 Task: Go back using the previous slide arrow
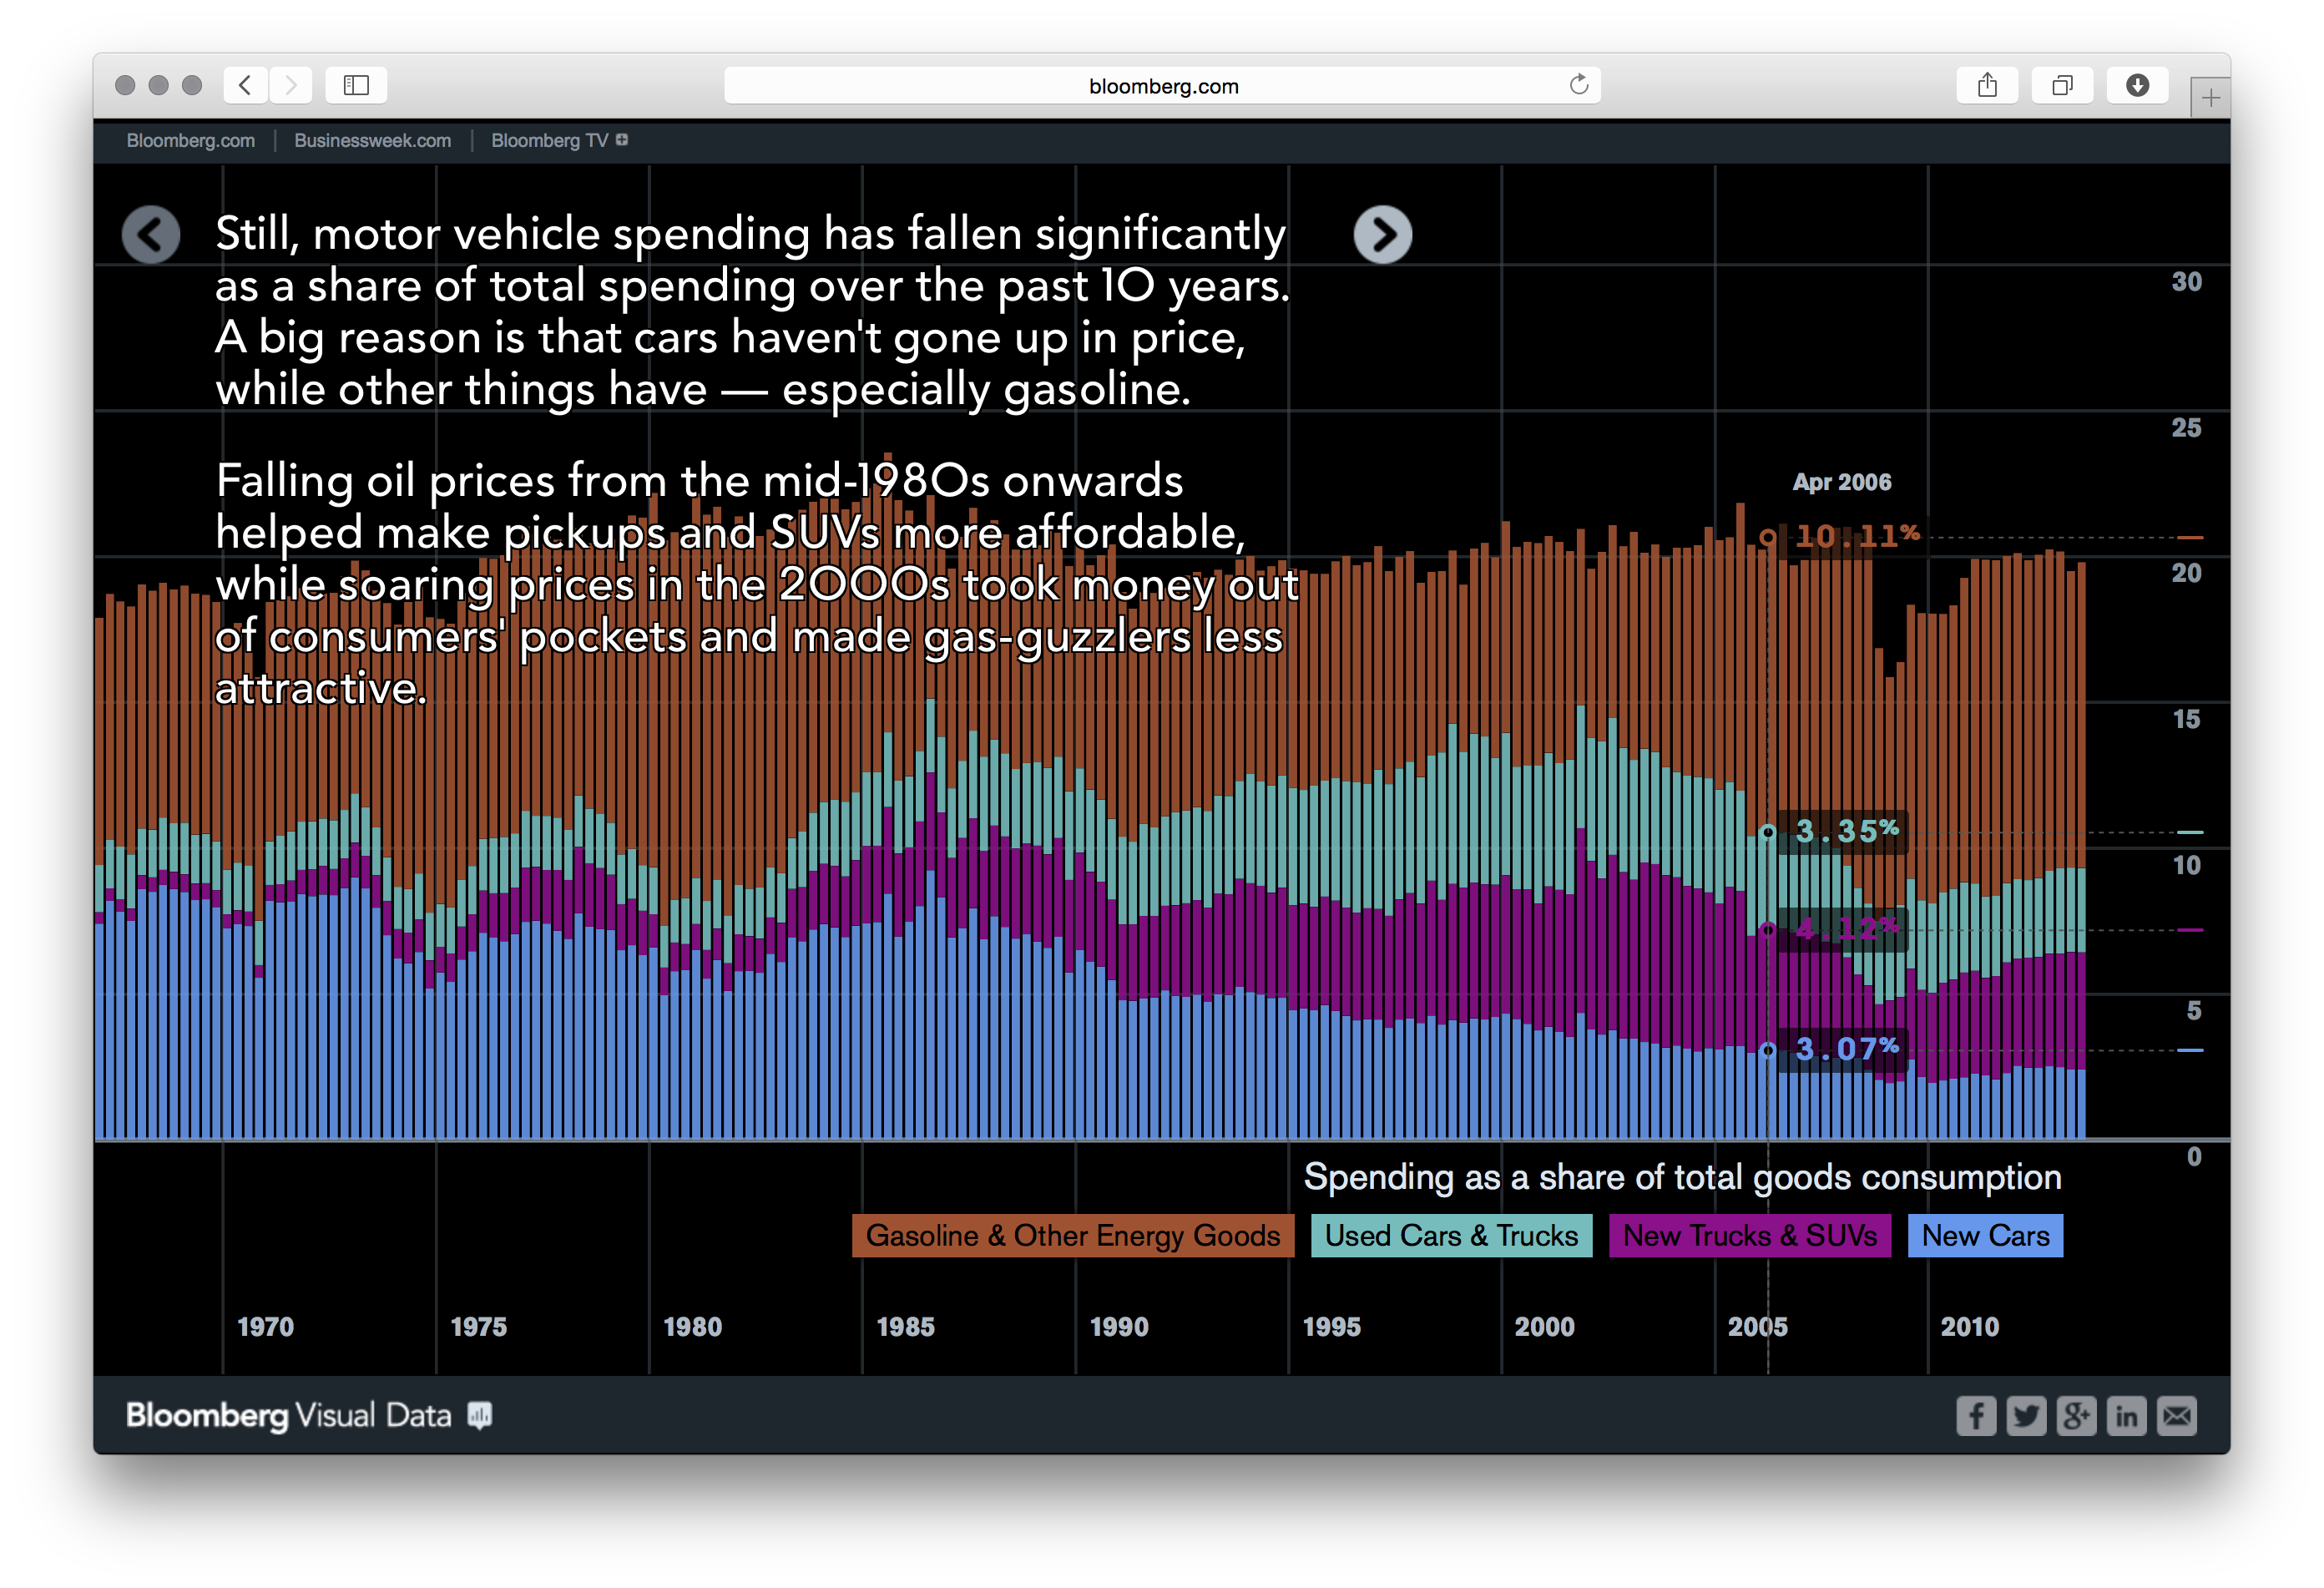click(x=151, y=234)
